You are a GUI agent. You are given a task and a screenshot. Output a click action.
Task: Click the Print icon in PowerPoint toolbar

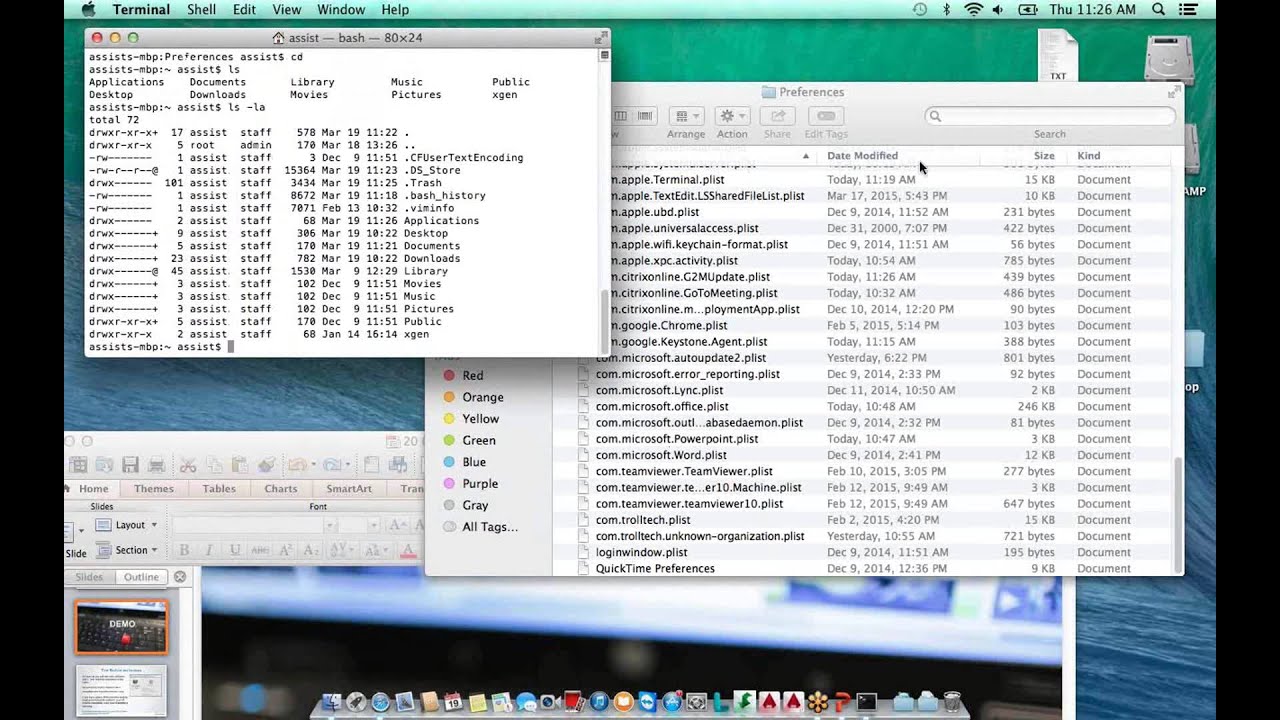coord(156,464)
